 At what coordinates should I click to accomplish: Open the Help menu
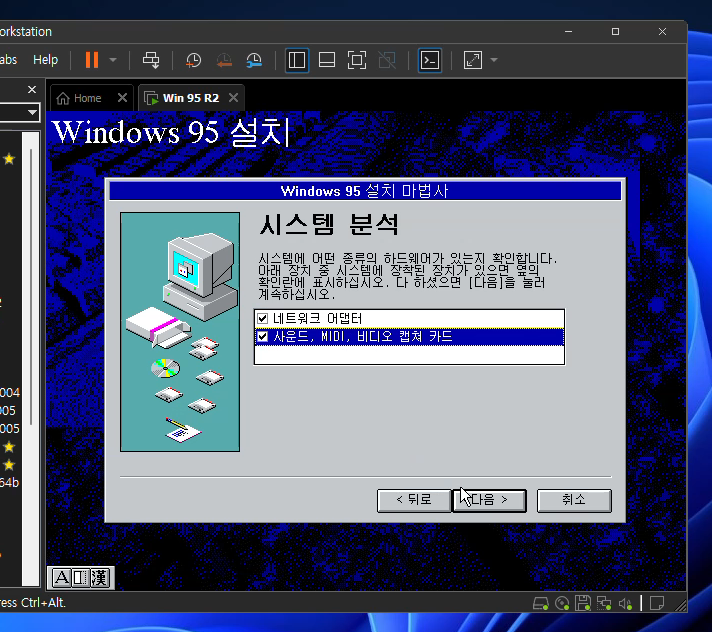[x=45, y=59]
